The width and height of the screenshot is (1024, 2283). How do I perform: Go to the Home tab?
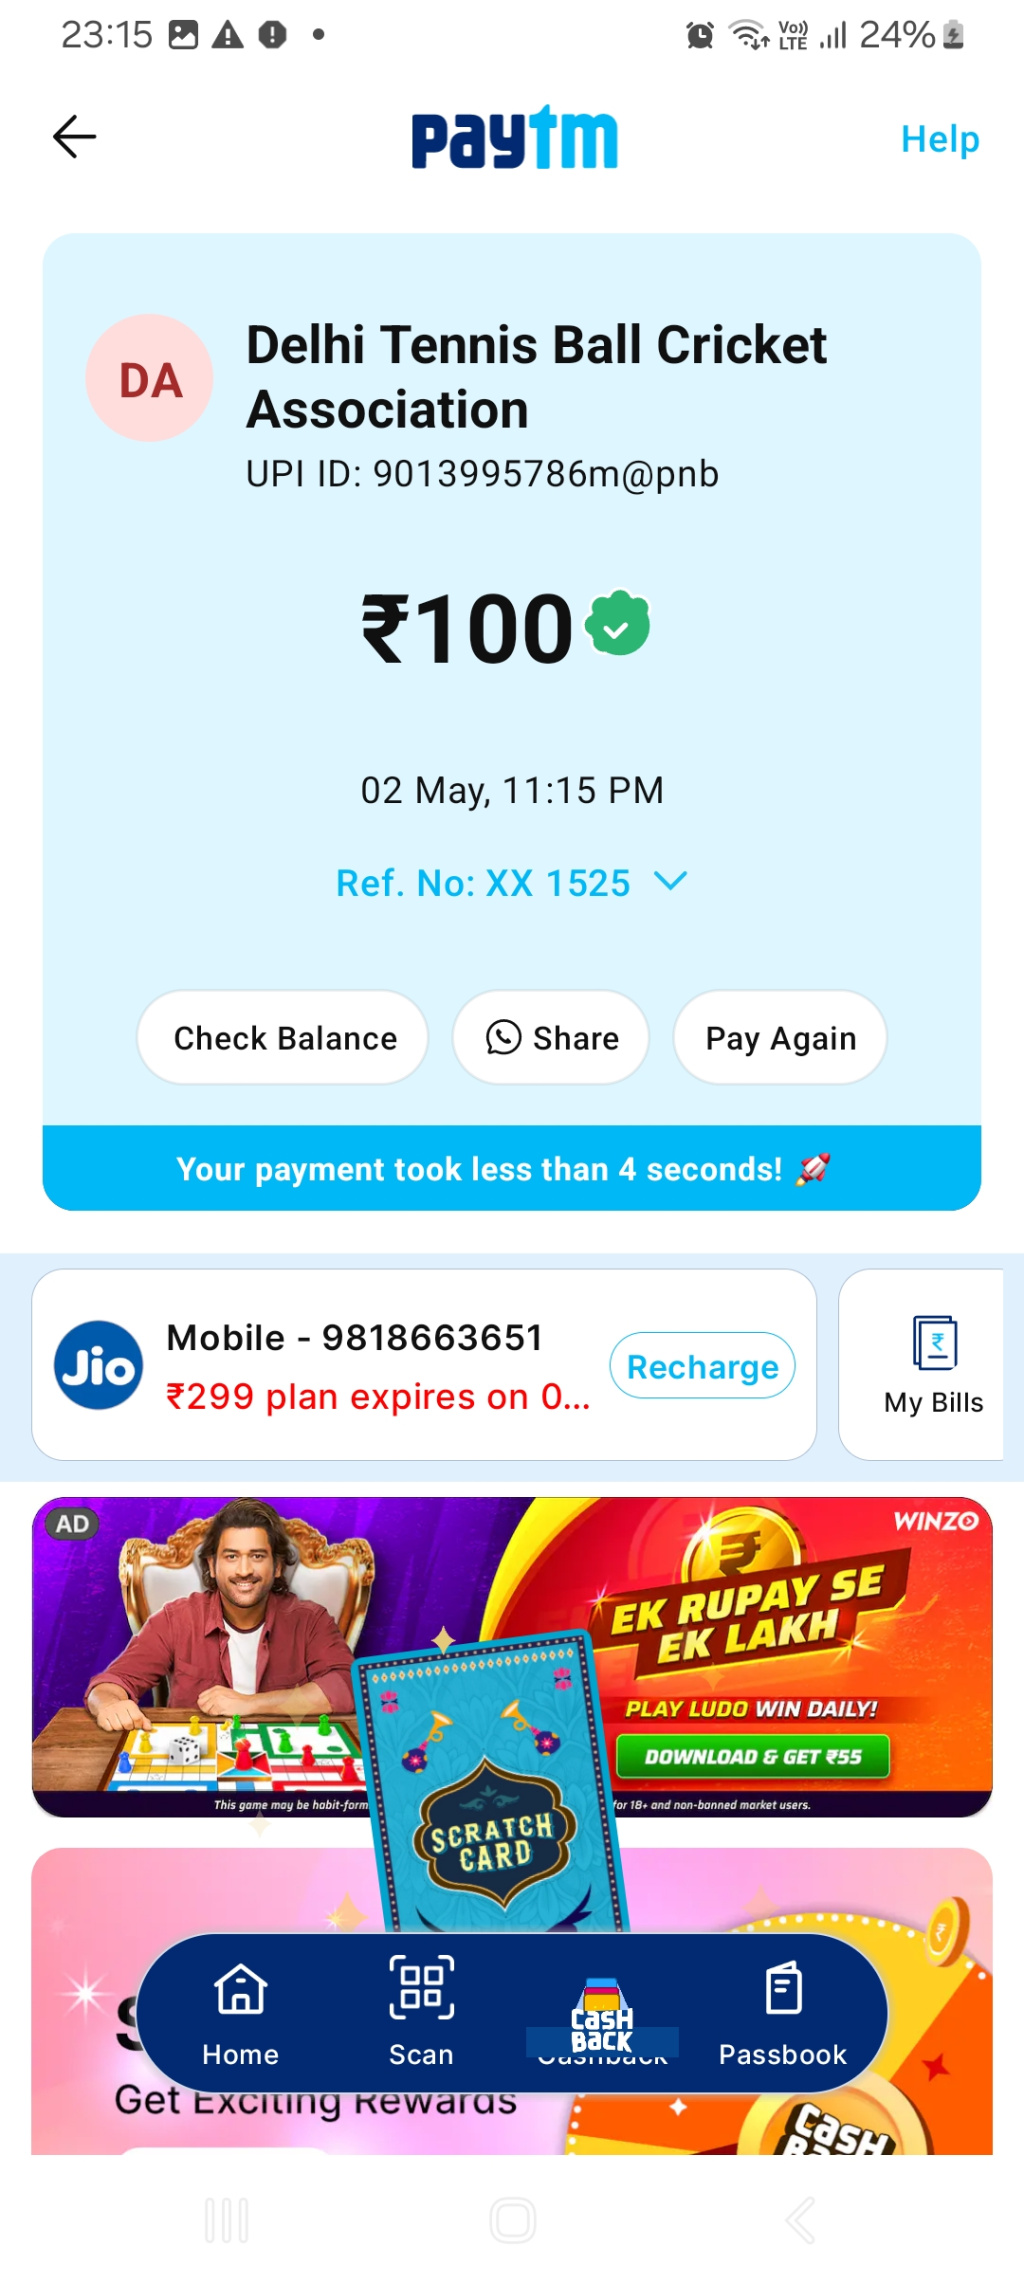[240, 2014]
